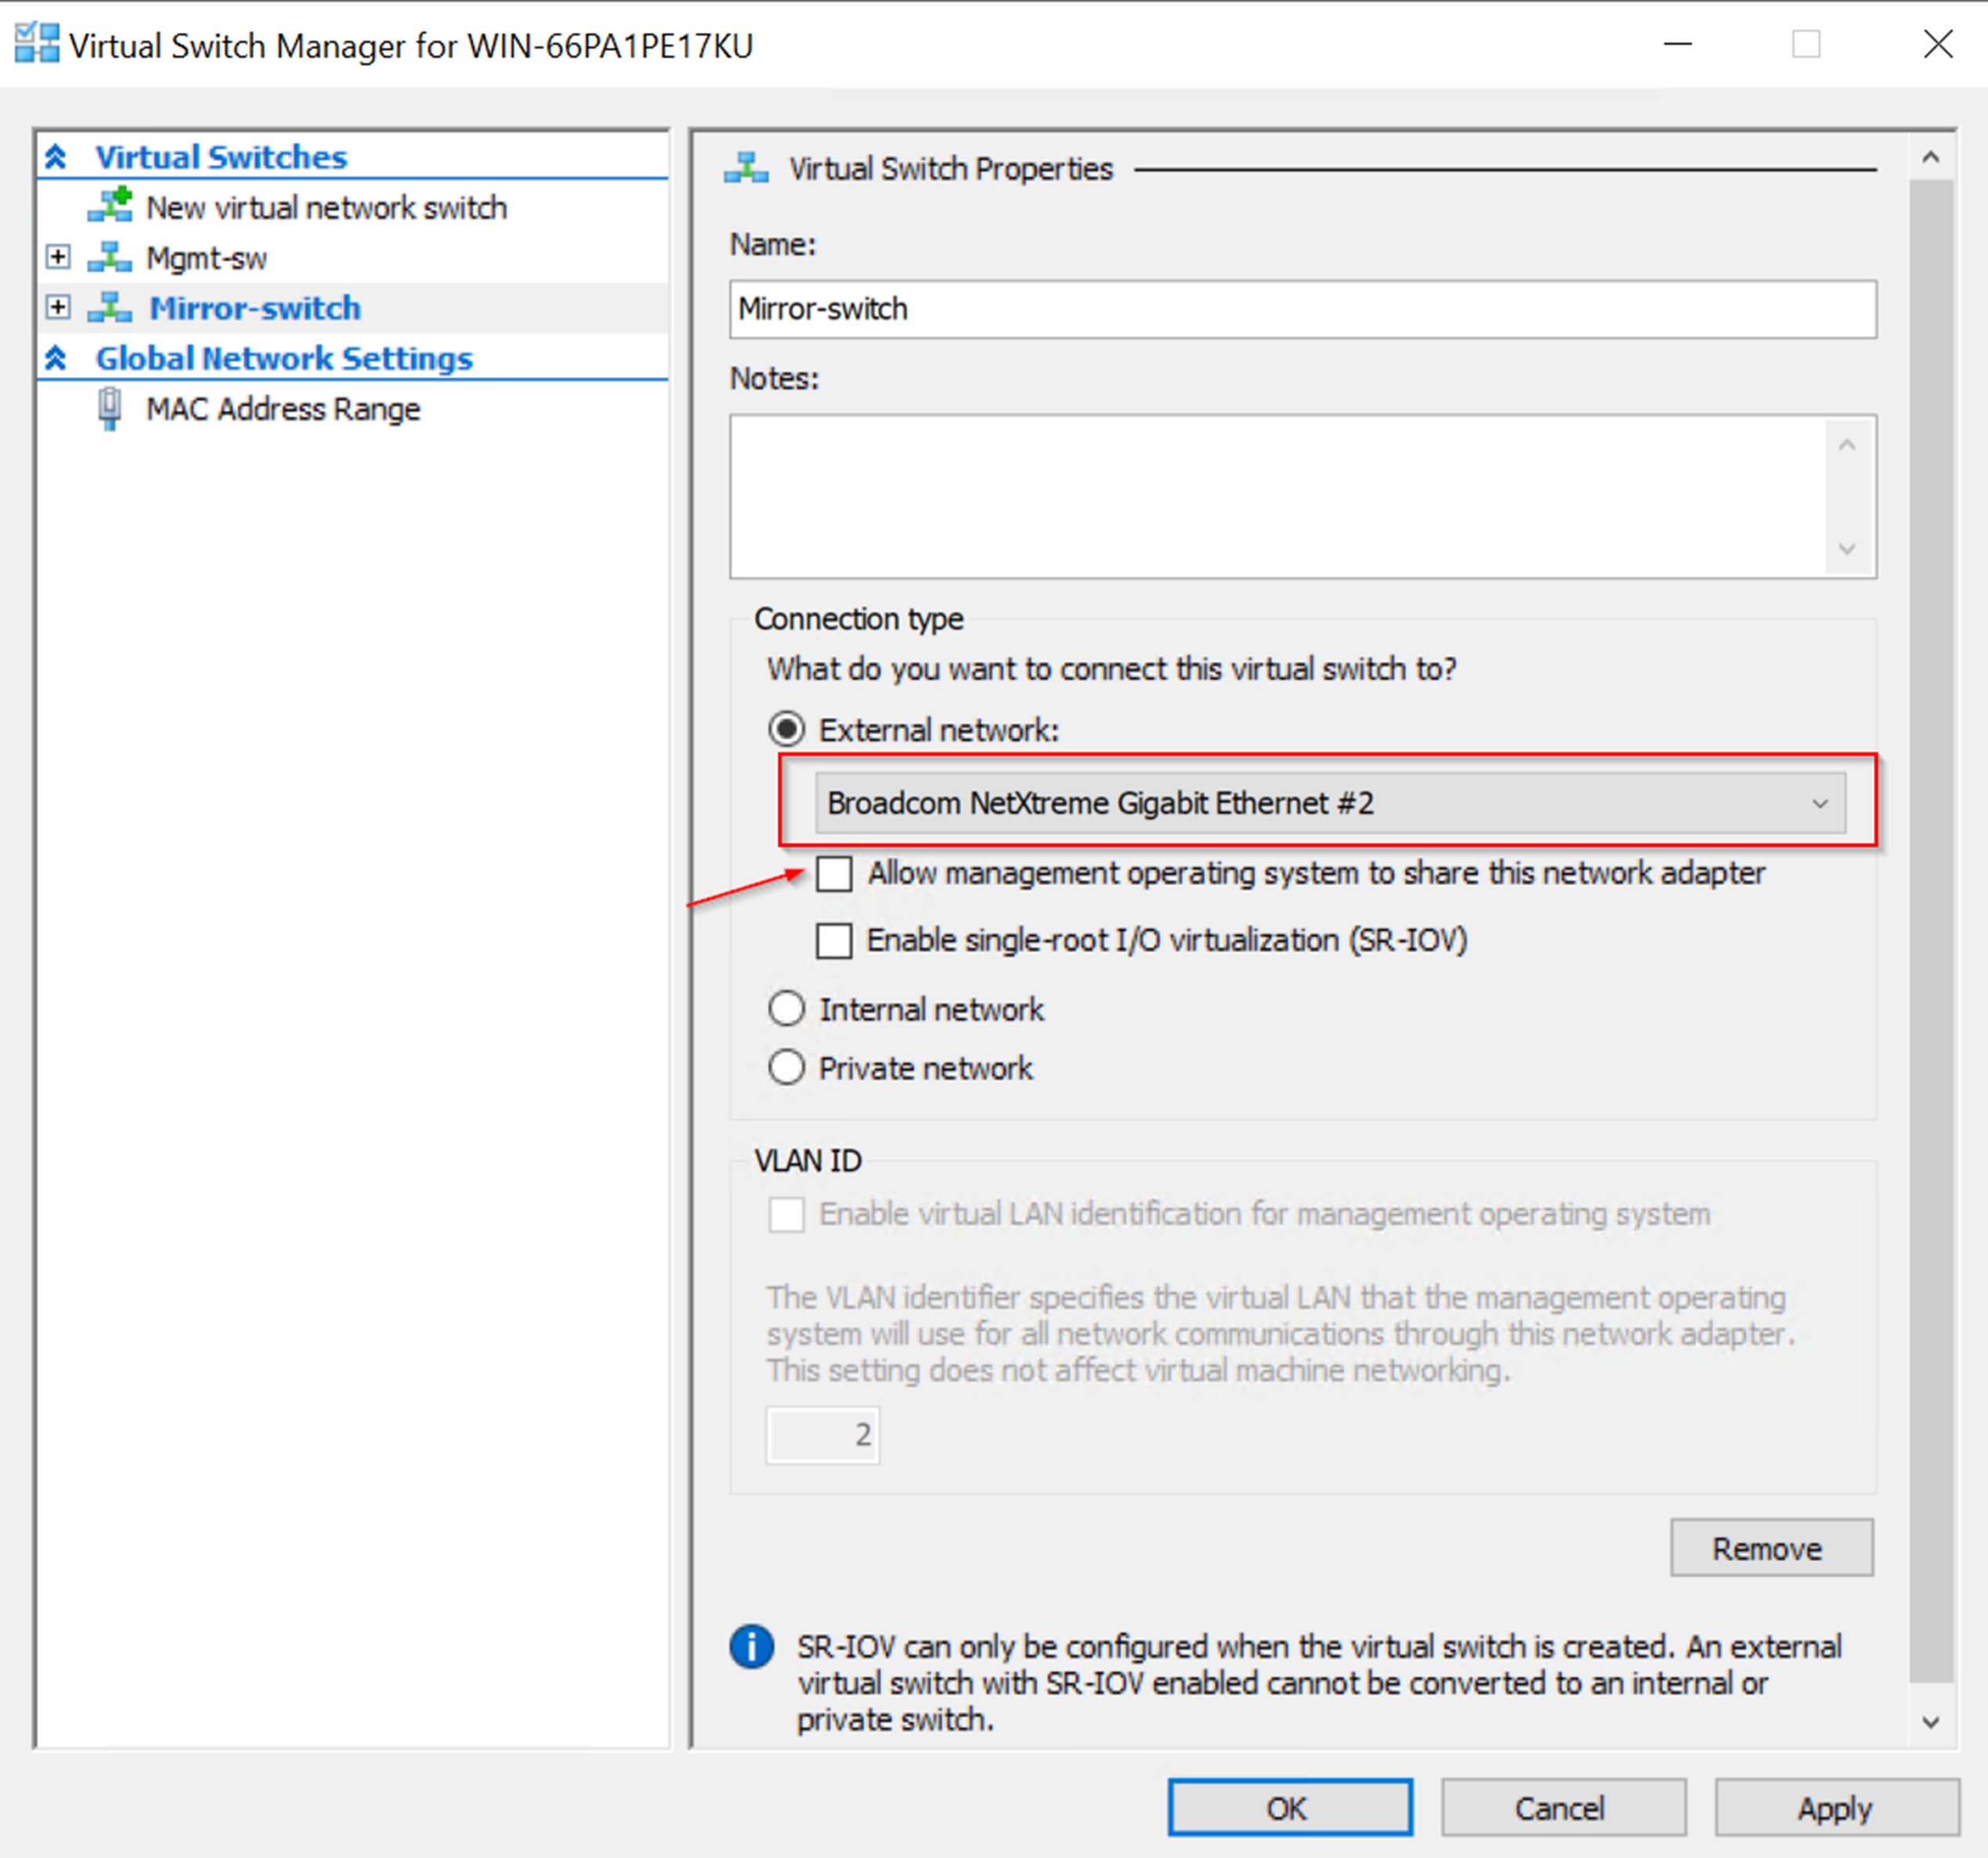Image resolution: width=1988 pixels, height=1858 pixels.
Task: Apply the switch configuration
Action: pyautogui.click(x=1834, y=1808)
